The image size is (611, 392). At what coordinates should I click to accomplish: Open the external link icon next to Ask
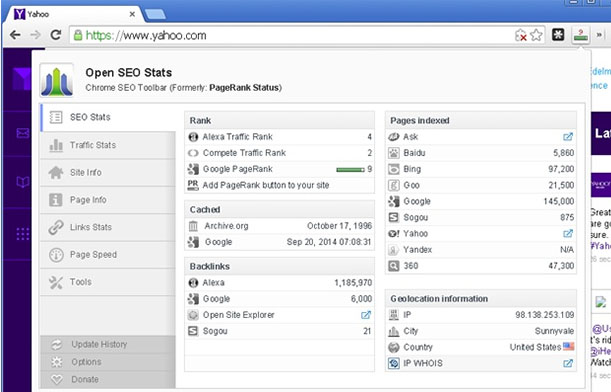568,137
